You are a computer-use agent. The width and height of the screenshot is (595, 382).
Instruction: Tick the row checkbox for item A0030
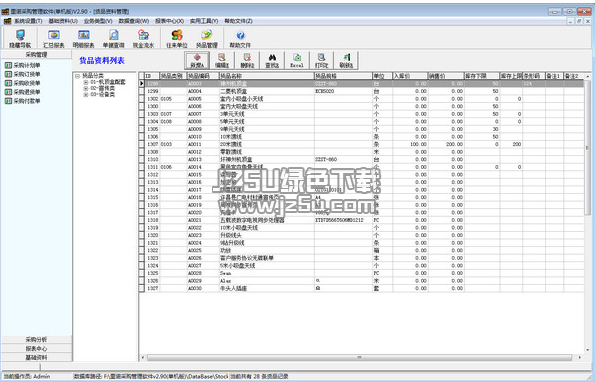[x=142, y=288]
